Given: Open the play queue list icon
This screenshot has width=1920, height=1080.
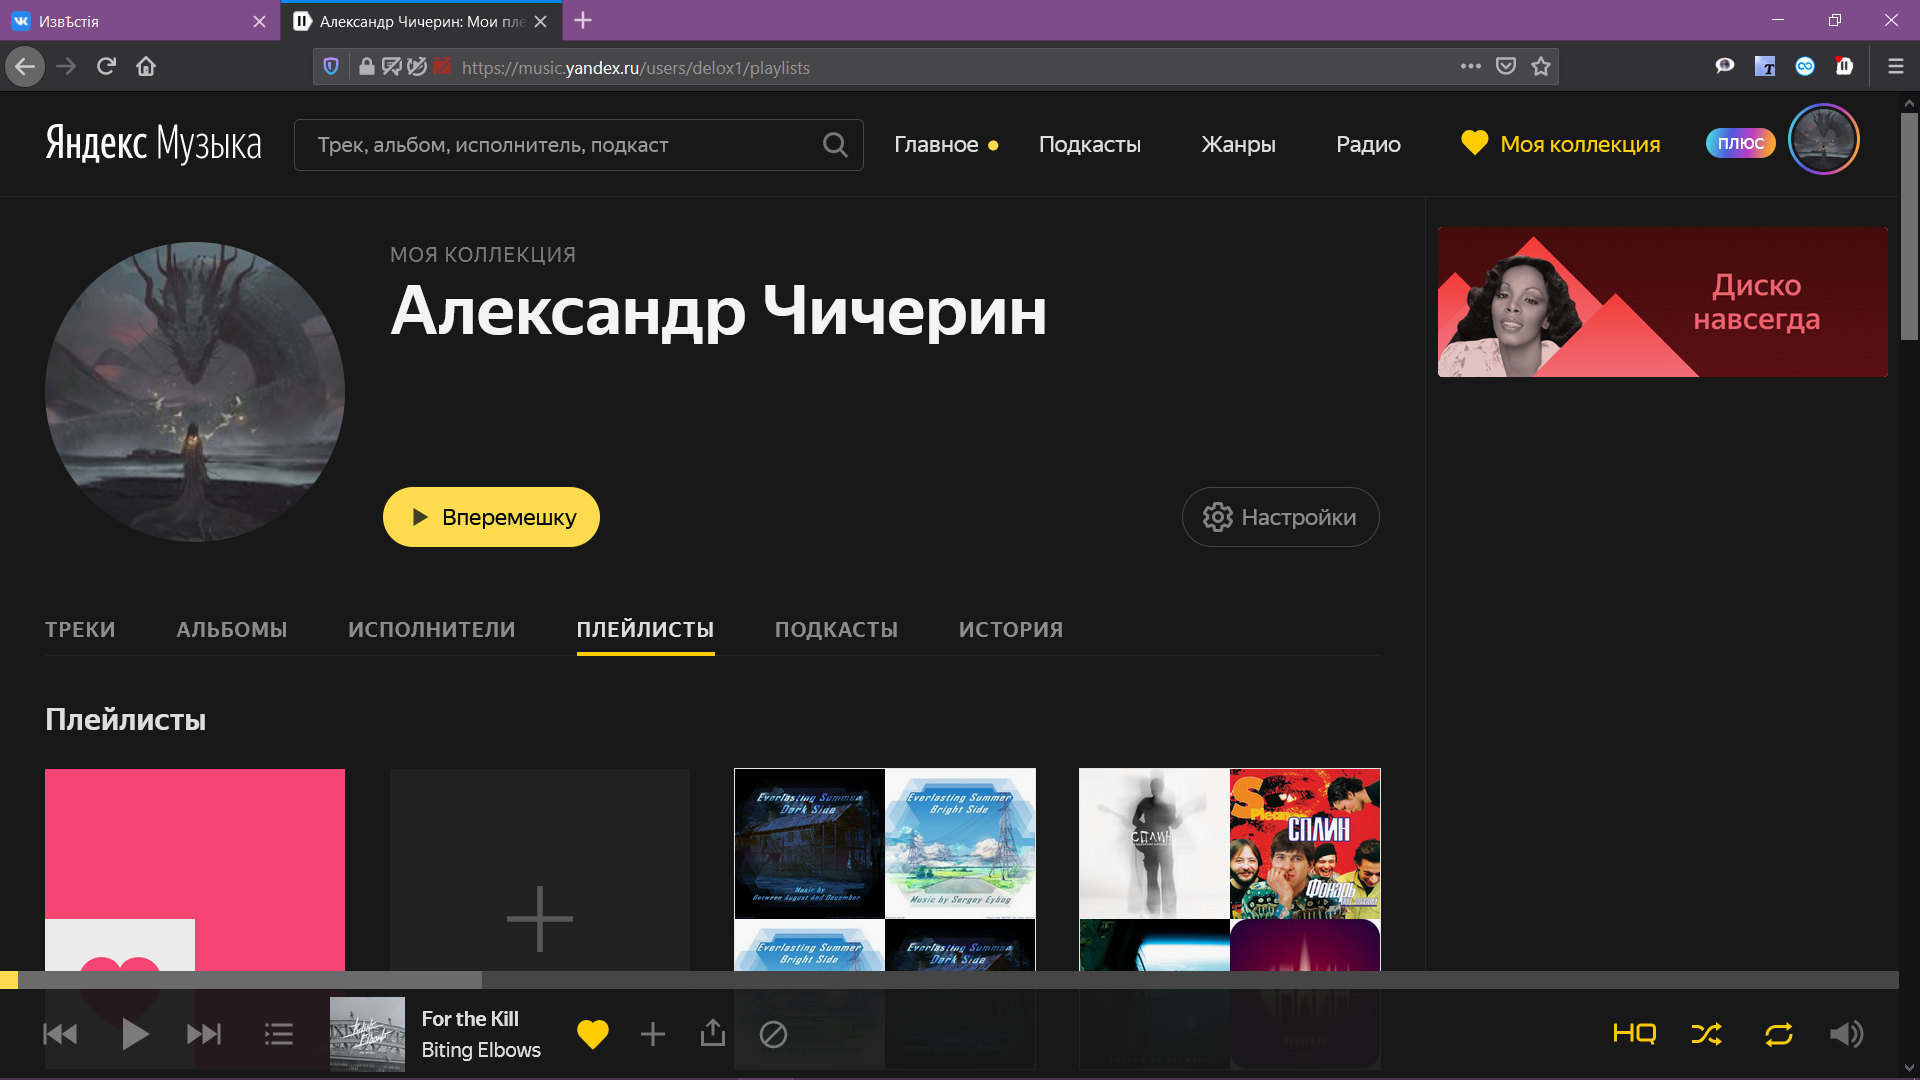Looking at the screenshot, I should (279, 1034).
